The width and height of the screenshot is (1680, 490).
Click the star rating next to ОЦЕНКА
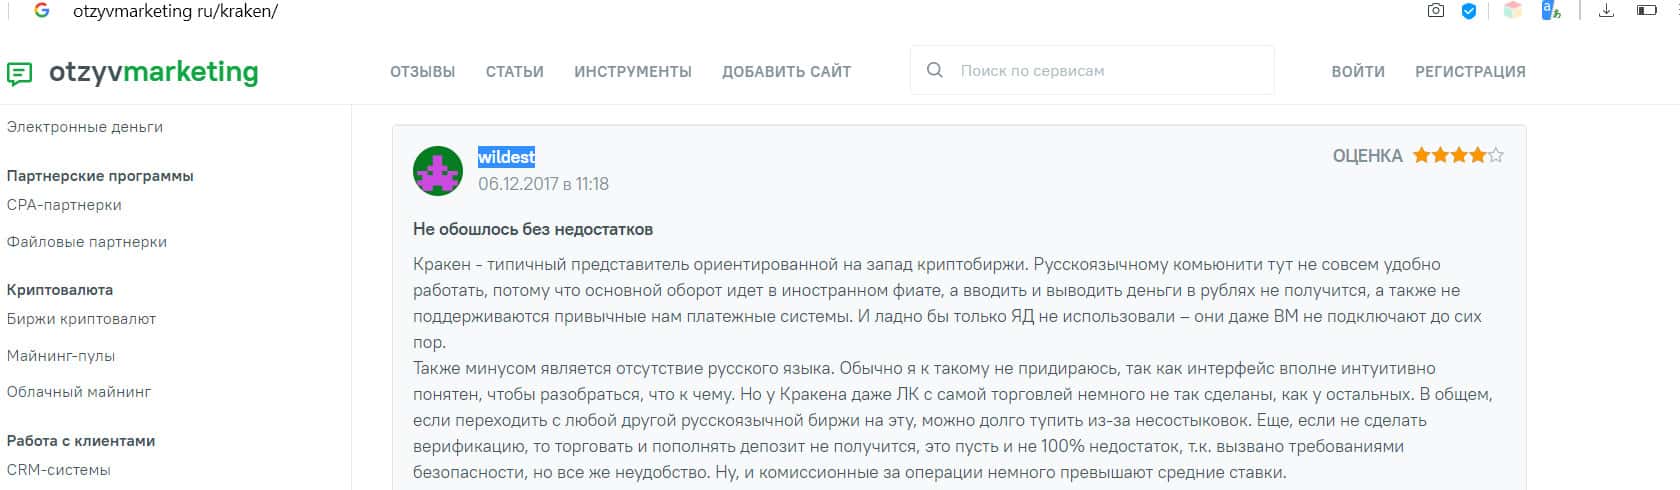coord(1458,156)
